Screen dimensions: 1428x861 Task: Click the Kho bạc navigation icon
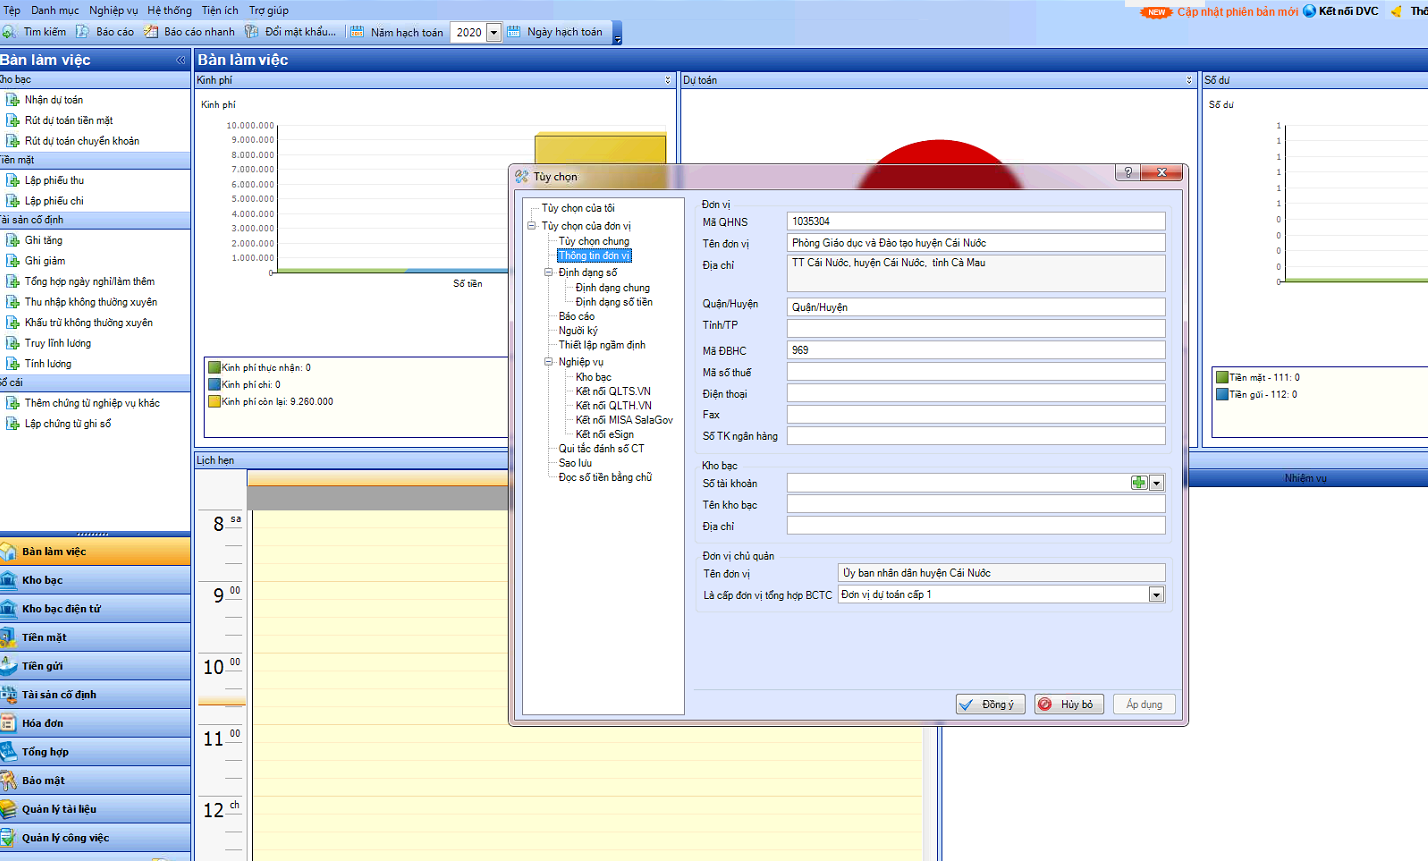point(8,580)
